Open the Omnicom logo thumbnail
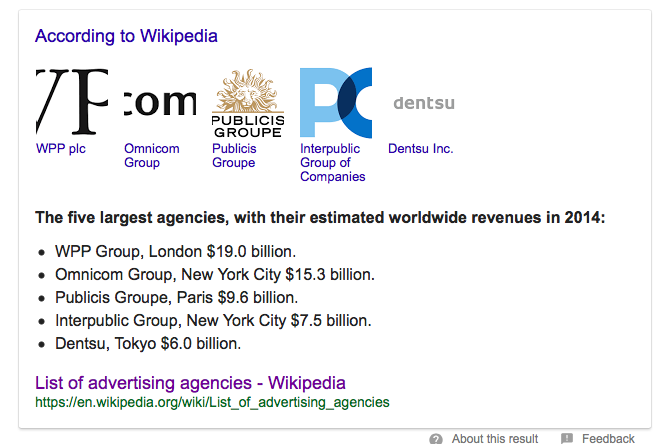 pyautogui.click(x=160, y=102)
